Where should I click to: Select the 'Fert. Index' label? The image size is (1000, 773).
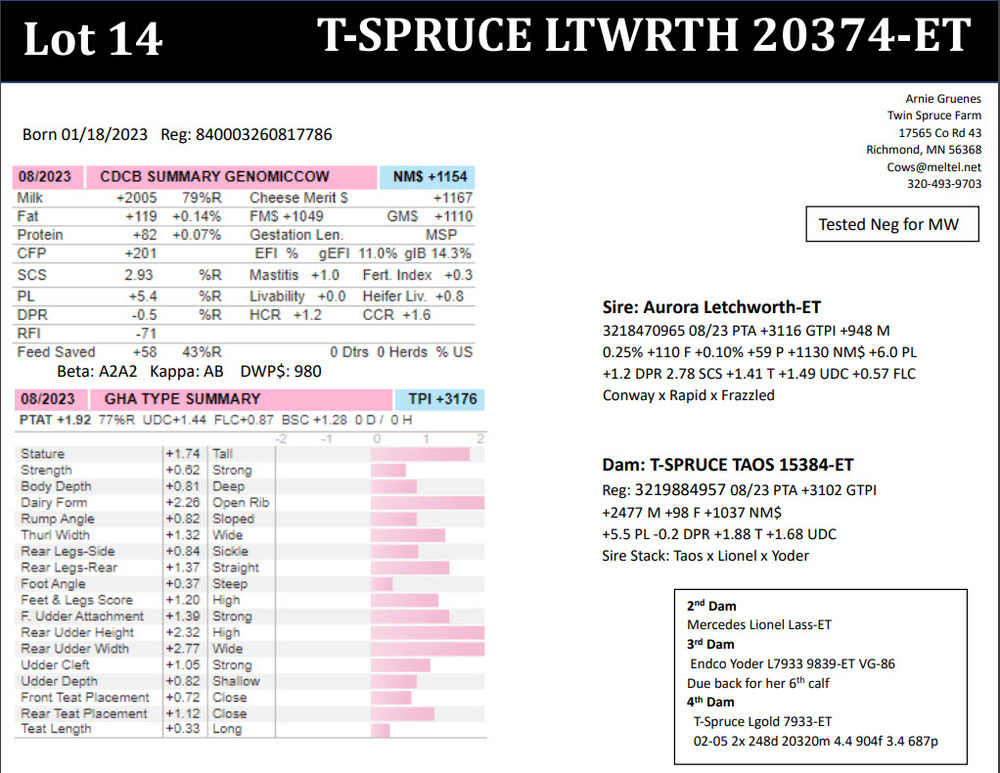click(x=397, y=275)
